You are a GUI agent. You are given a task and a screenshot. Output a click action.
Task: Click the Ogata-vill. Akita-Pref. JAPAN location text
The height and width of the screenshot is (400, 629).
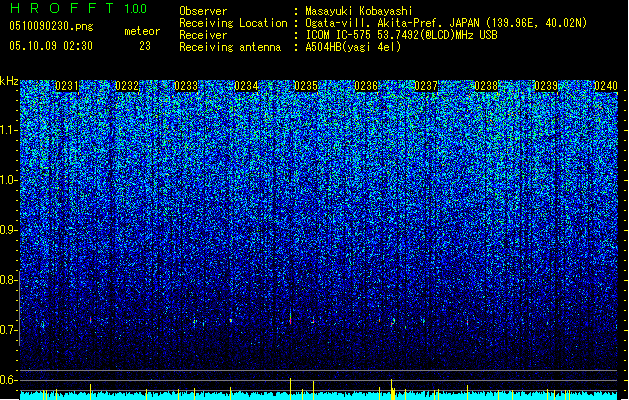446,23
